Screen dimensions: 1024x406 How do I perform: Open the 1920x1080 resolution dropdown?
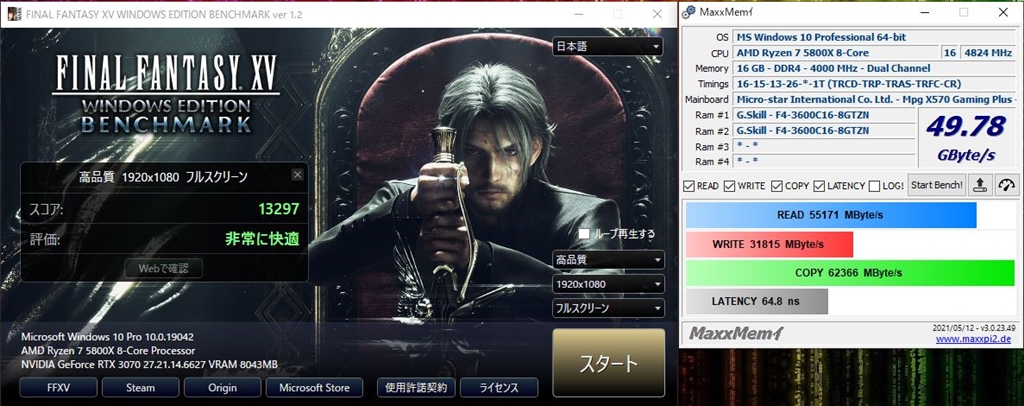point(608,284)
